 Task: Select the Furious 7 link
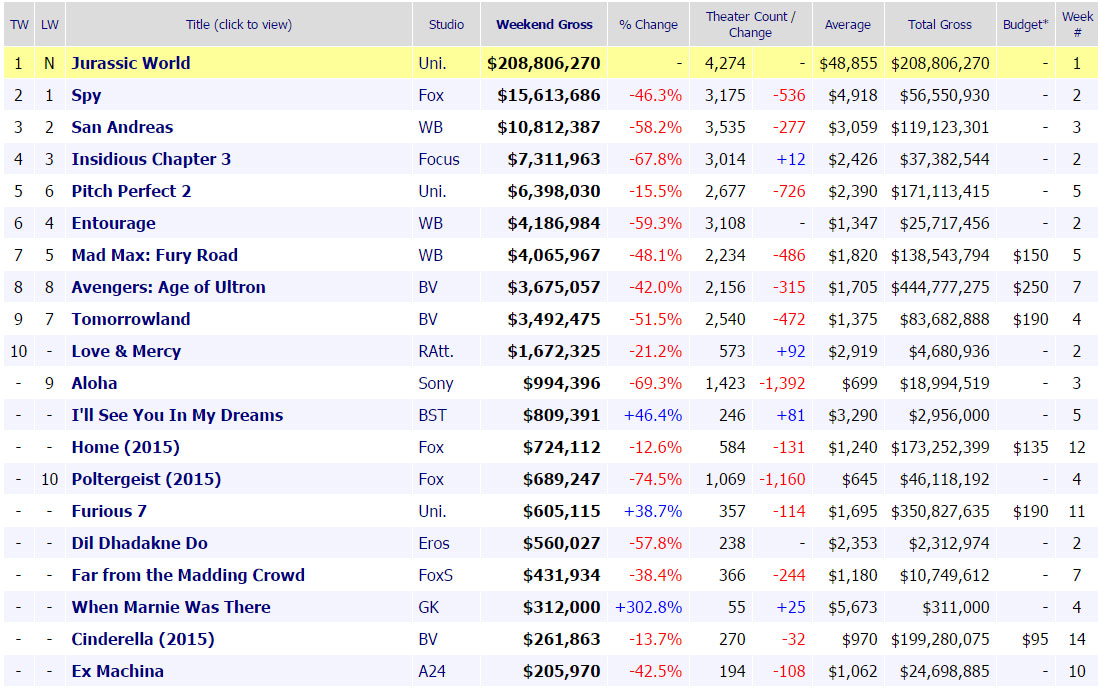point(109,511)
